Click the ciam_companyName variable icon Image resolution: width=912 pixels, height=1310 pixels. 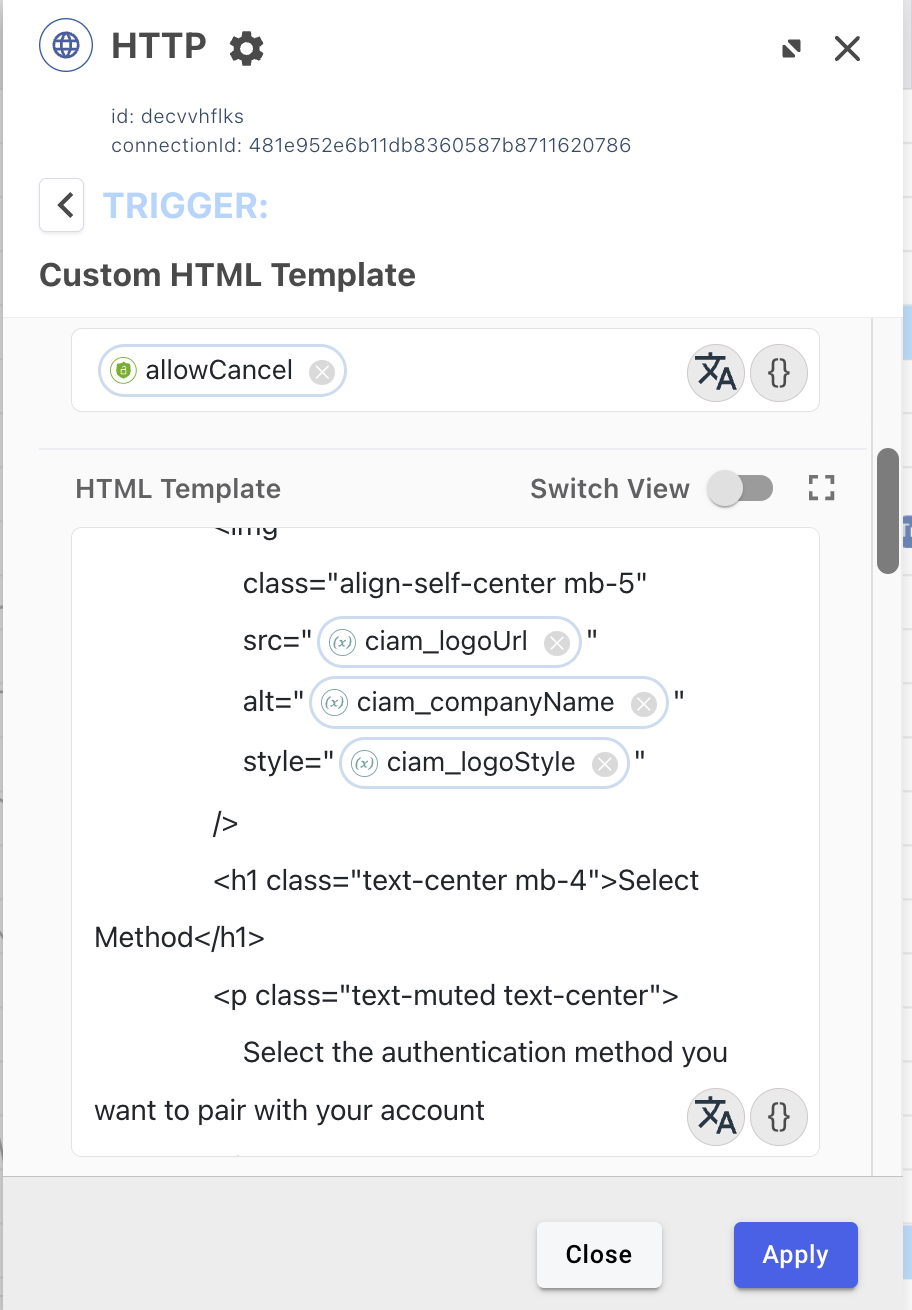[x=334, y=703]
